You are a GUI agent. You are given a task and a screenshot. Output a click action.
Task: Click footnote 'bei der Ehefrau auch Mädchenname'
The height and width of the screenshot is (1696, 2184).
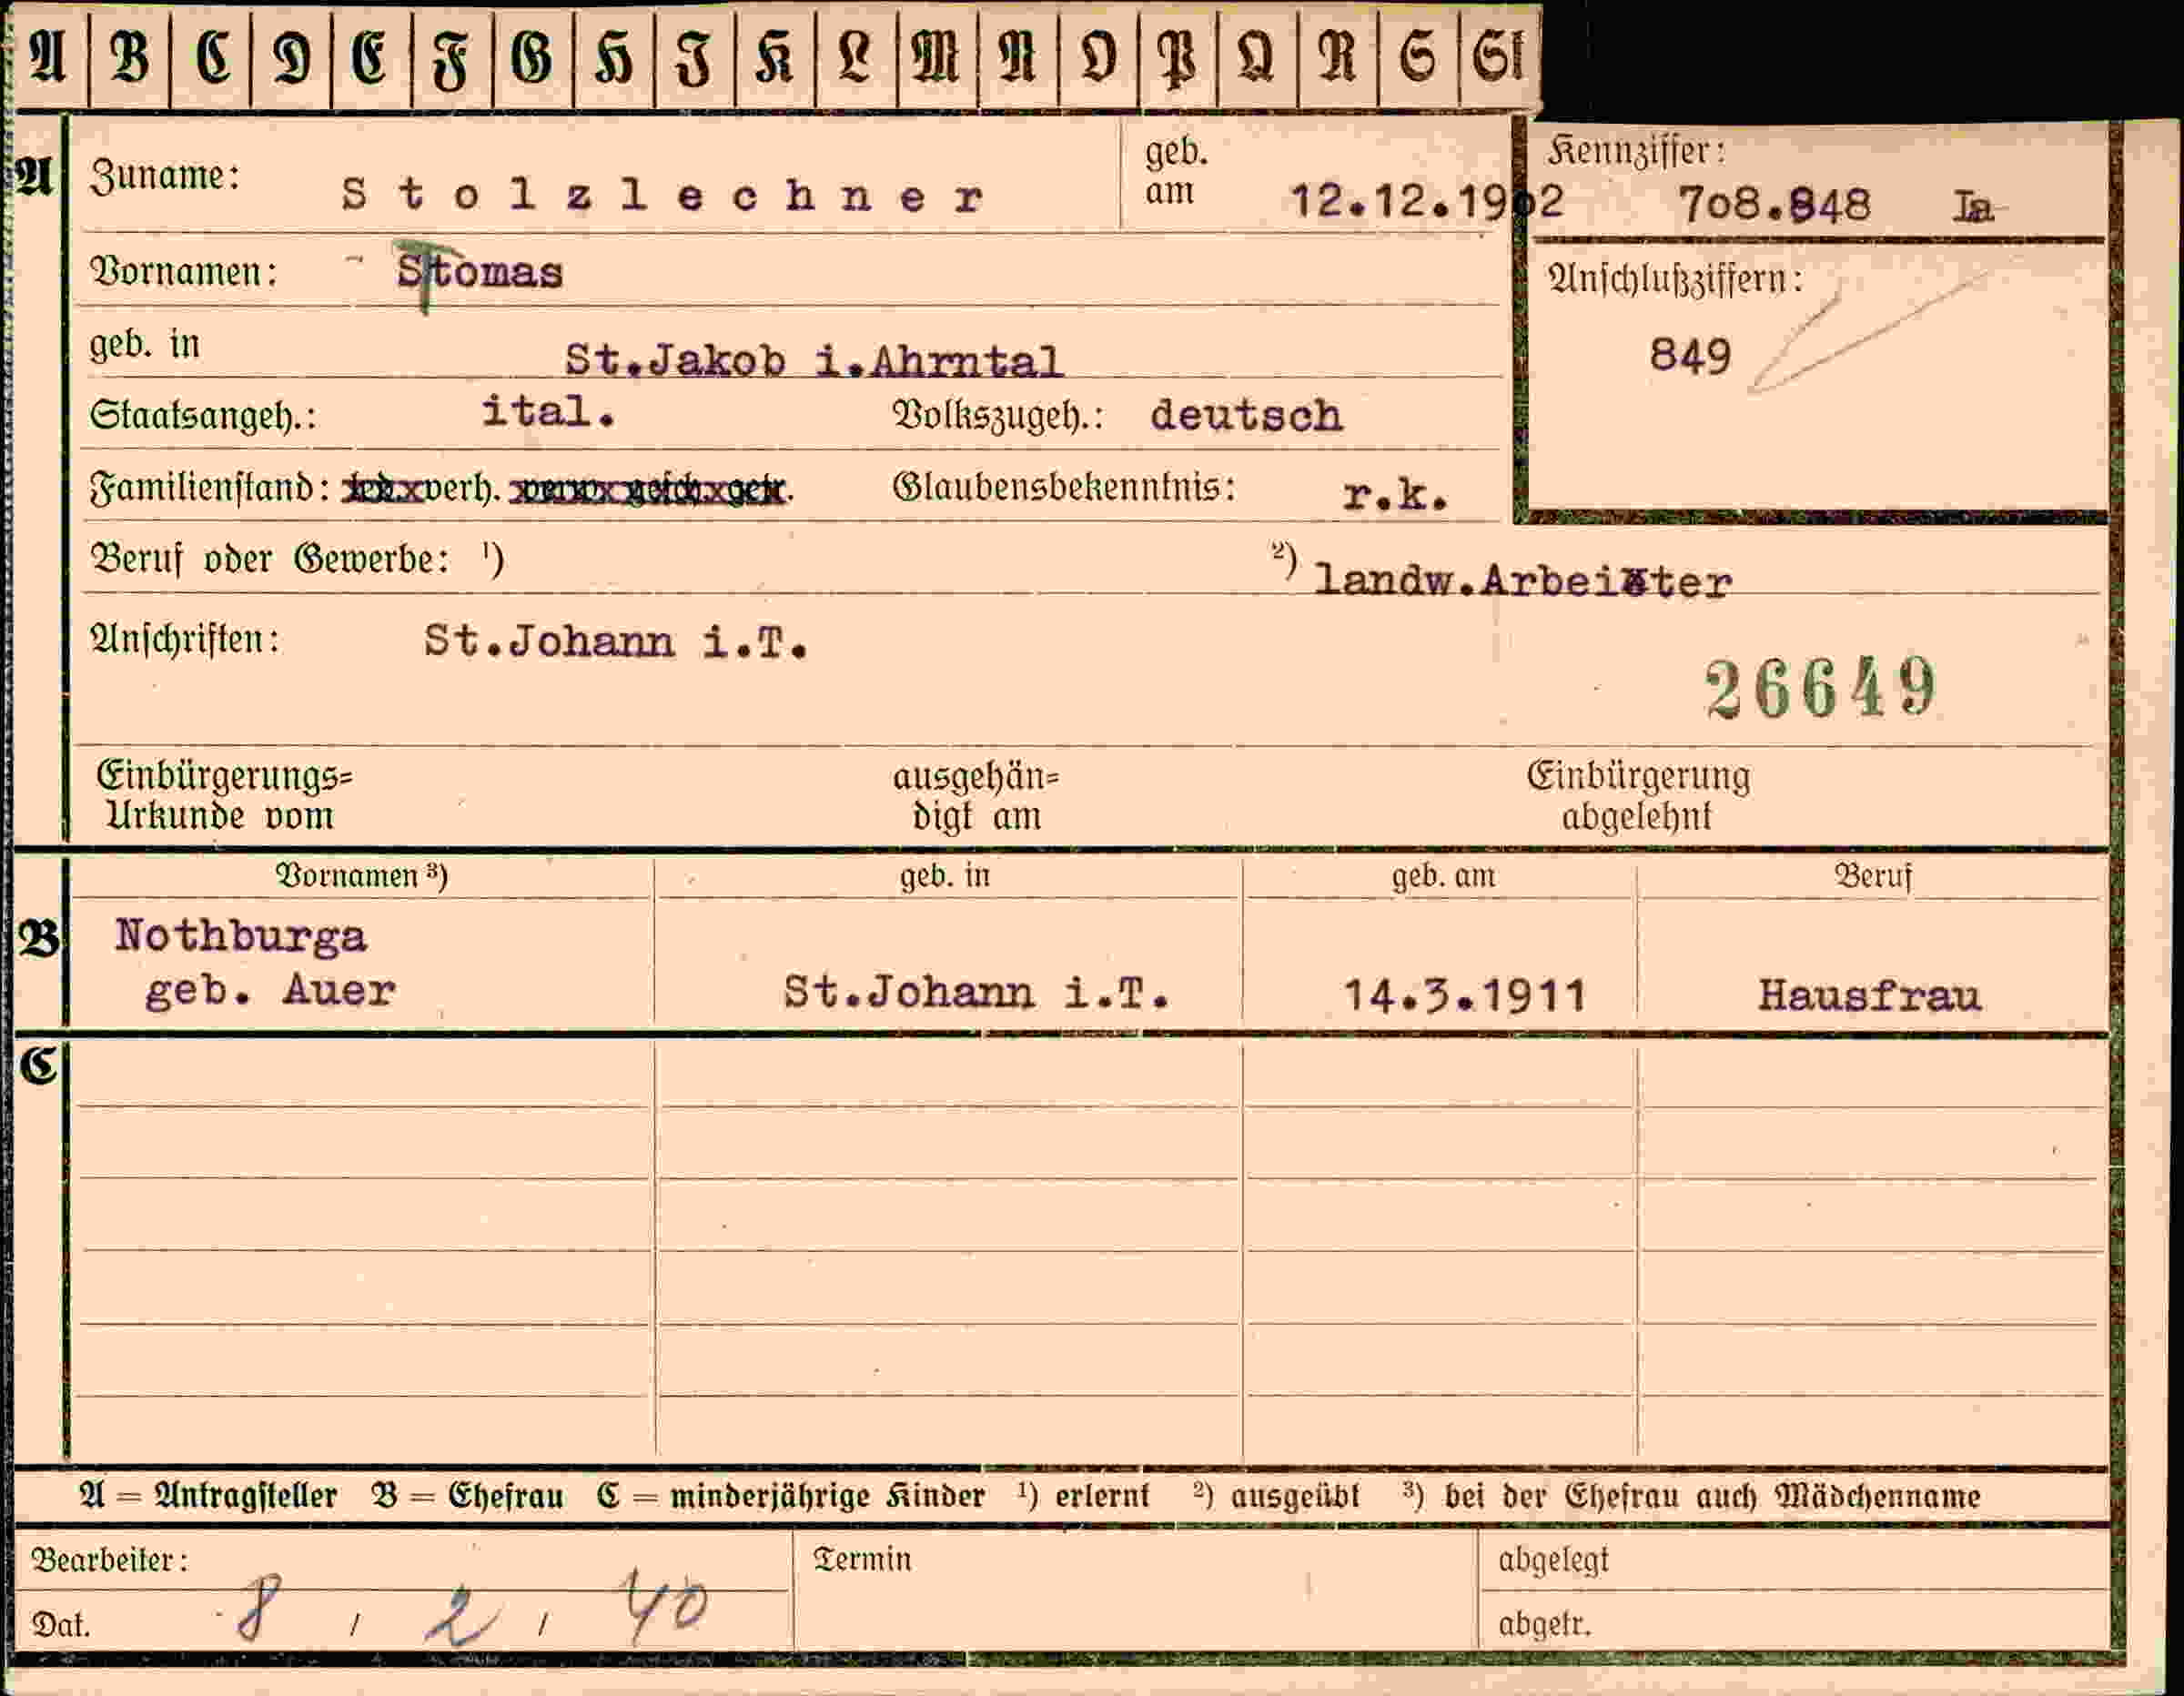pos(1712,1497)
